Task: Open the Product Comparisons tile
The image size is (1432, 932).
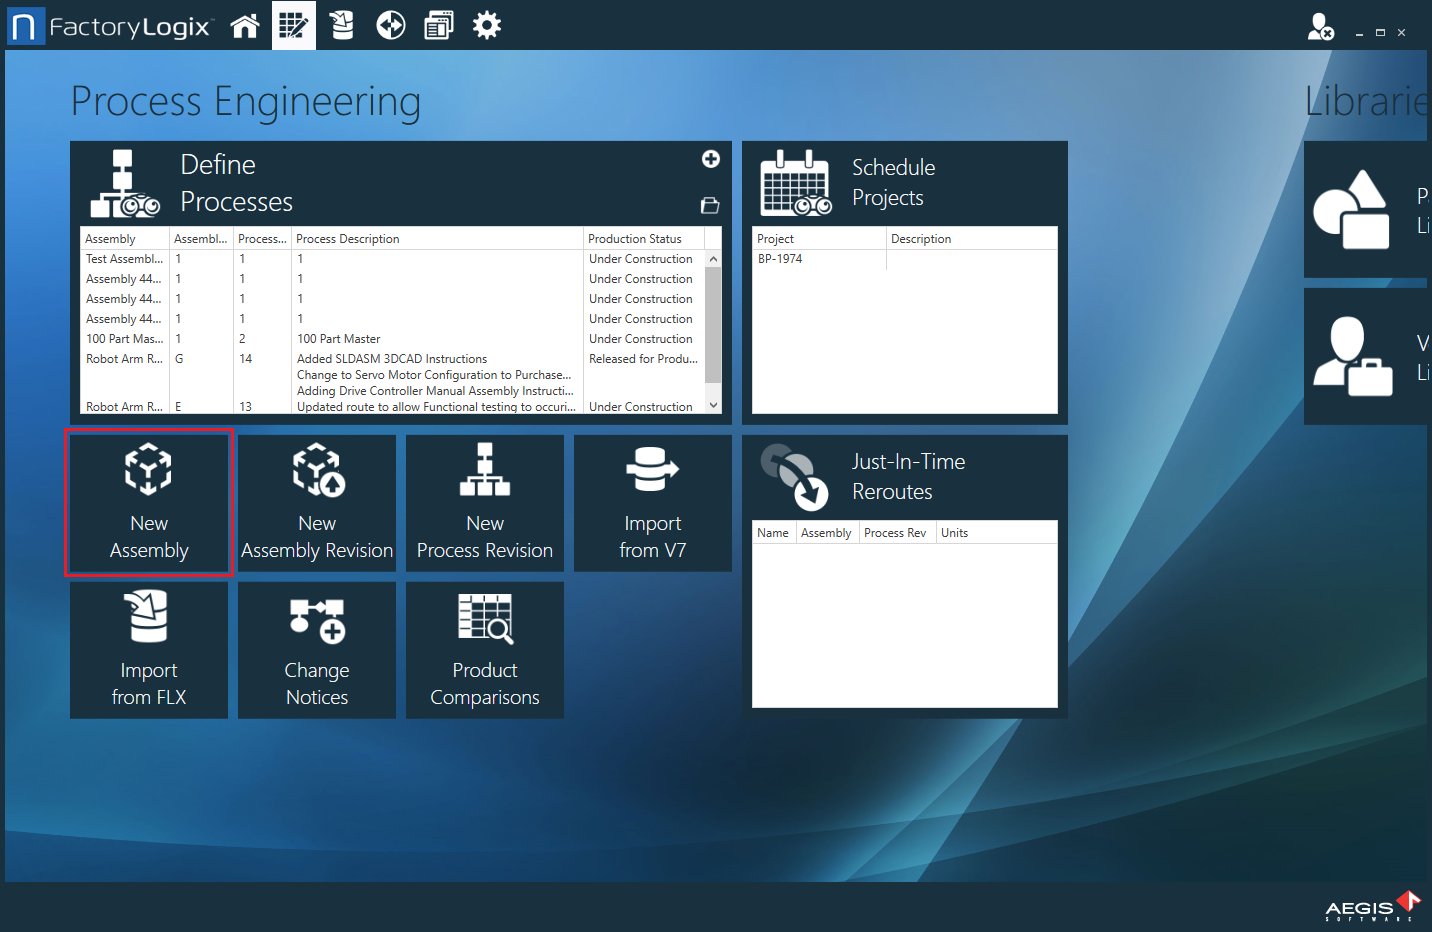Action: [x=485, y=650]
